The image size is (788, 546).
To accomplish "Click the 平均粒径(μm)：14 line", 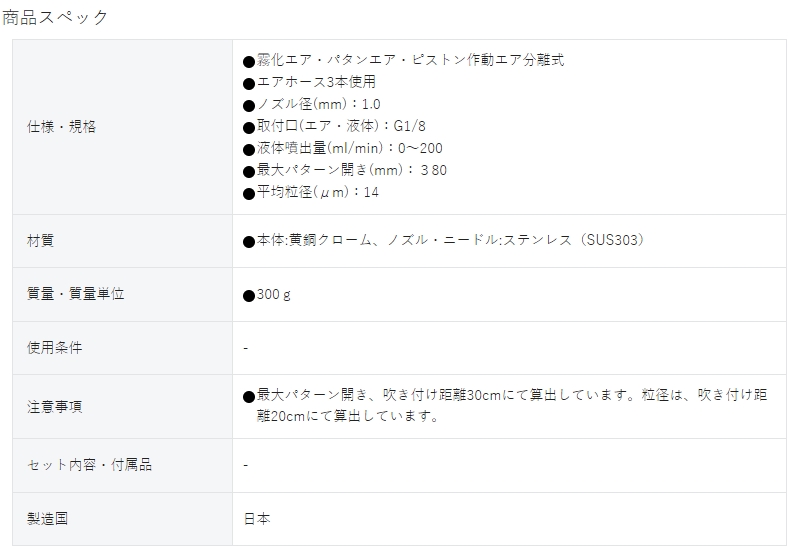I will coord(311,193).
